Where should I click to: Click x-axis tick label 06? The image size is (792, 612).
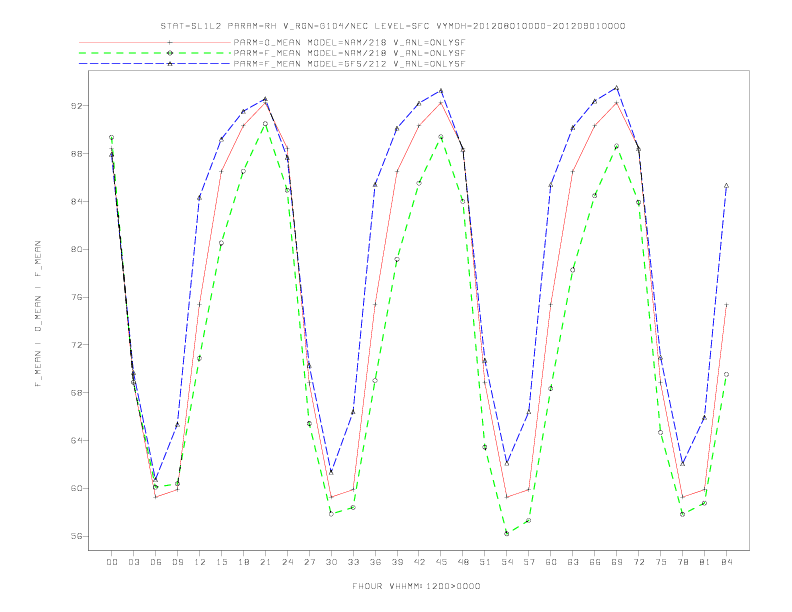click(x=156, y=562)
